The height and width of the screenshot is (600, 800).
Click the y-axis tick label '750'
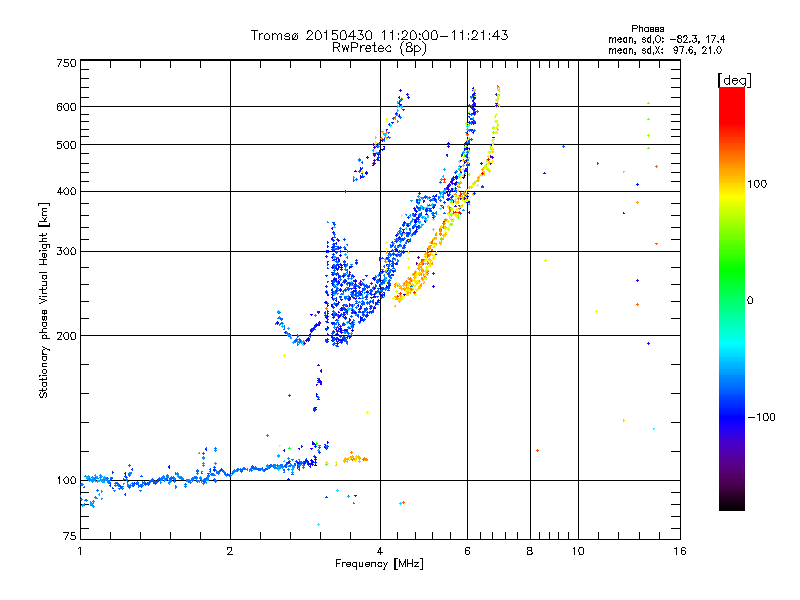coord(67,63)
